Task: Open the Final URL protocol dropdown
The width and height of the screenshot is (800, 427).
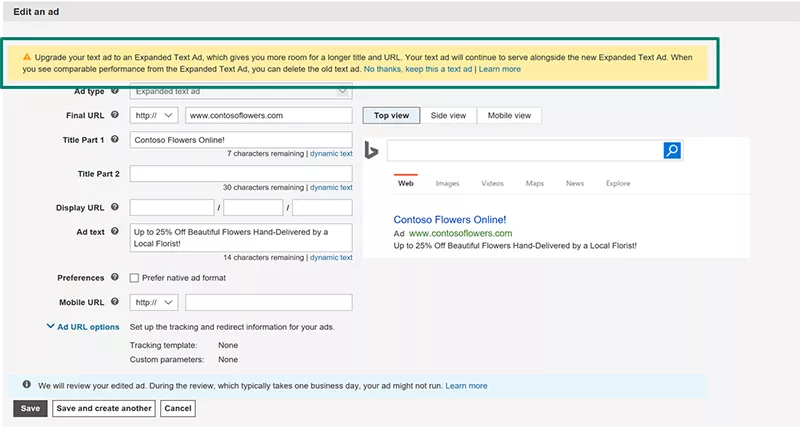Action: pos(154,115)
